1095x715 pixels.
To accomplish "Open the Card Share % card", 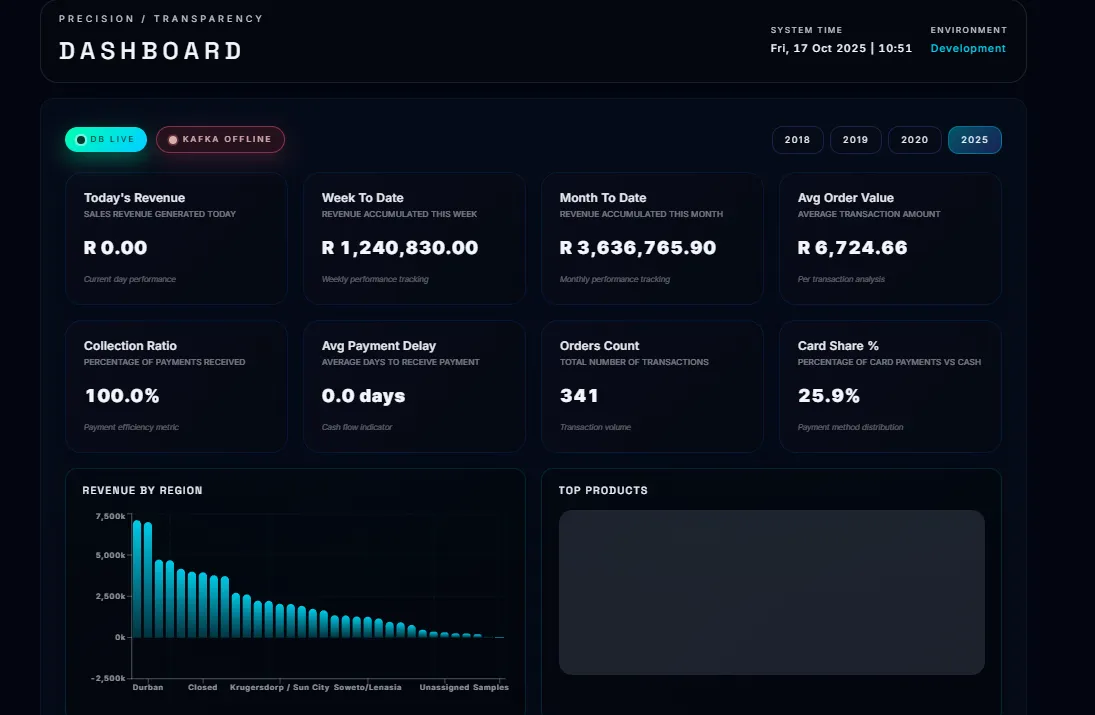I will tap(890, 386).
